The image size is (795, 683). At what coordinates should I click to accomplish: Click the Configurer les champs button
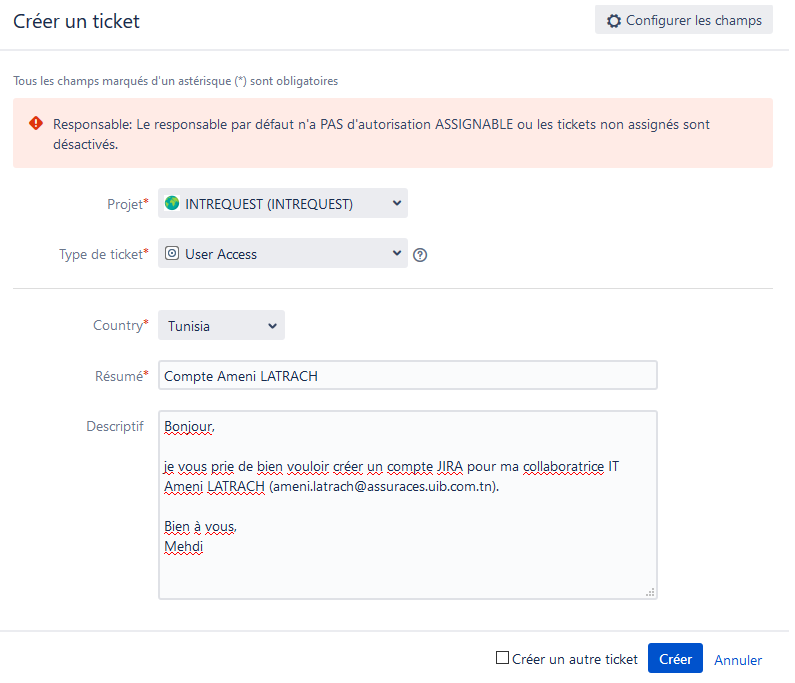683,20
